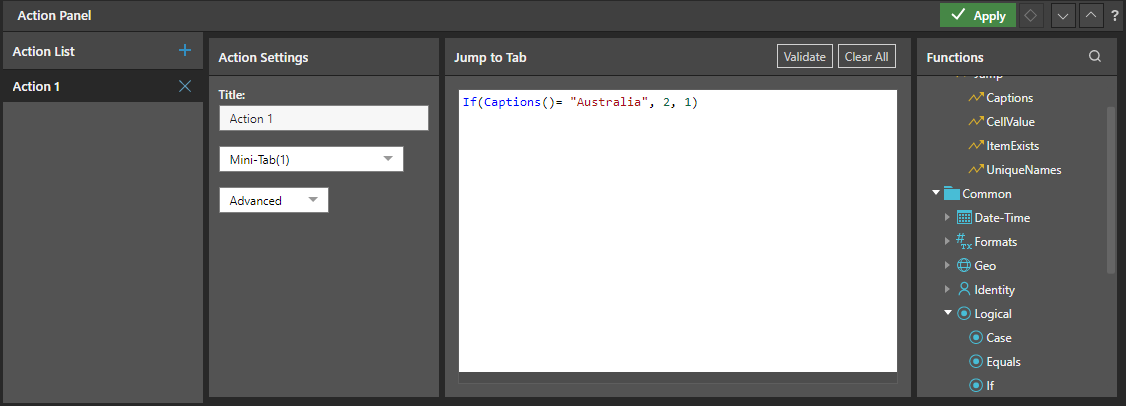Select the Case function label

click(x=999, y=338)
